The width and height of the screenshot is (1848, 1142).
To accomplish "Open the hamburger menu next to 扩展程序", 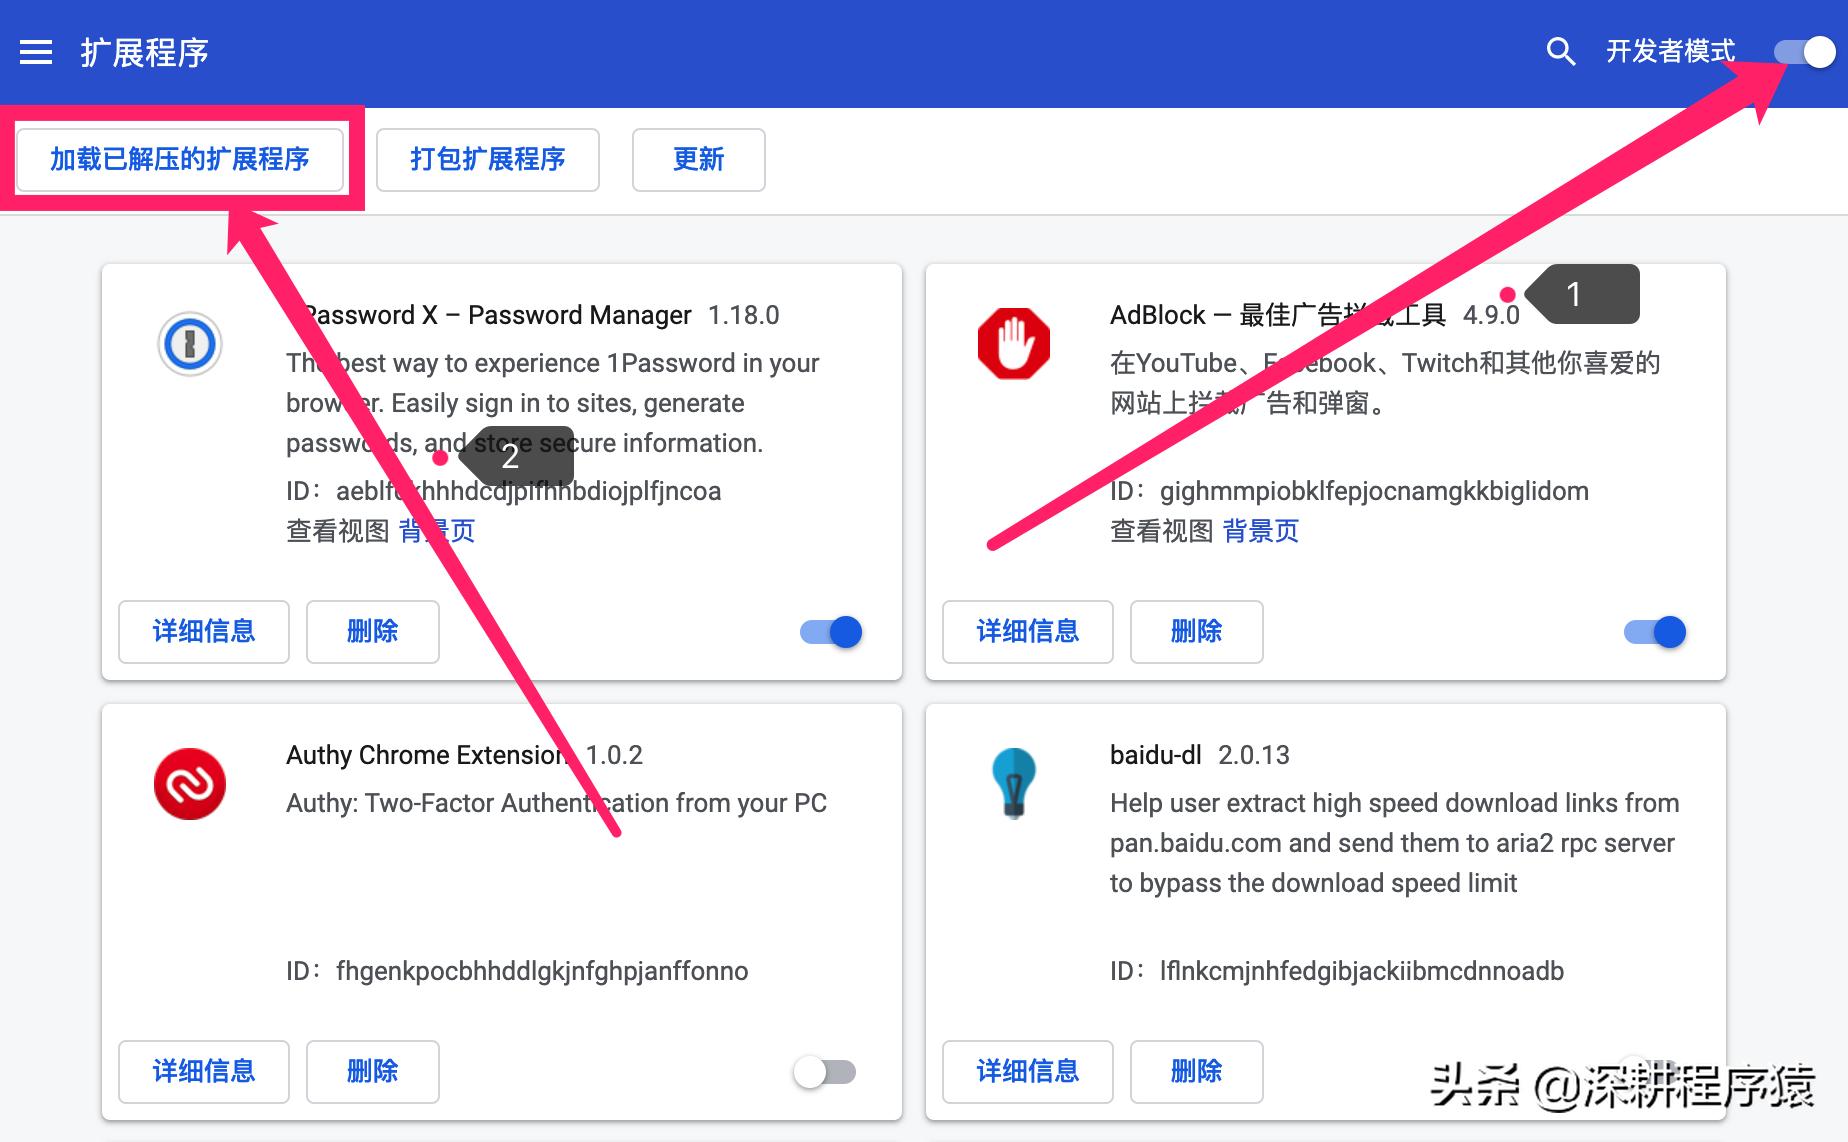I will pyautogui.click(x=36, y=53).
